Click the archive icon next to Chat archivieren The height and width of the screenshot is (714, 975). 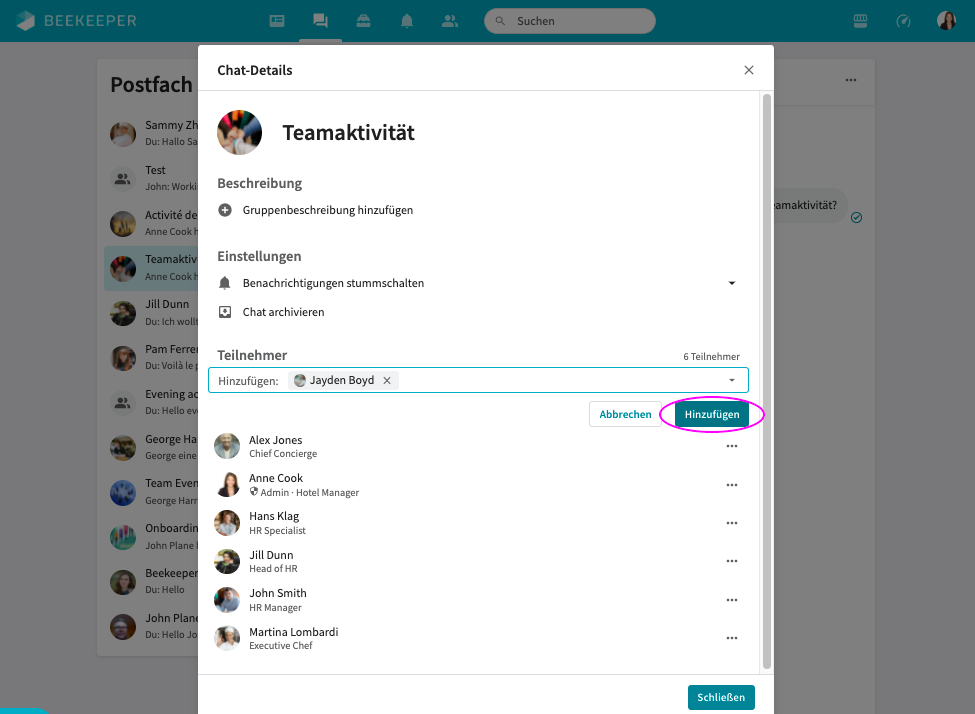click(225, 312)
